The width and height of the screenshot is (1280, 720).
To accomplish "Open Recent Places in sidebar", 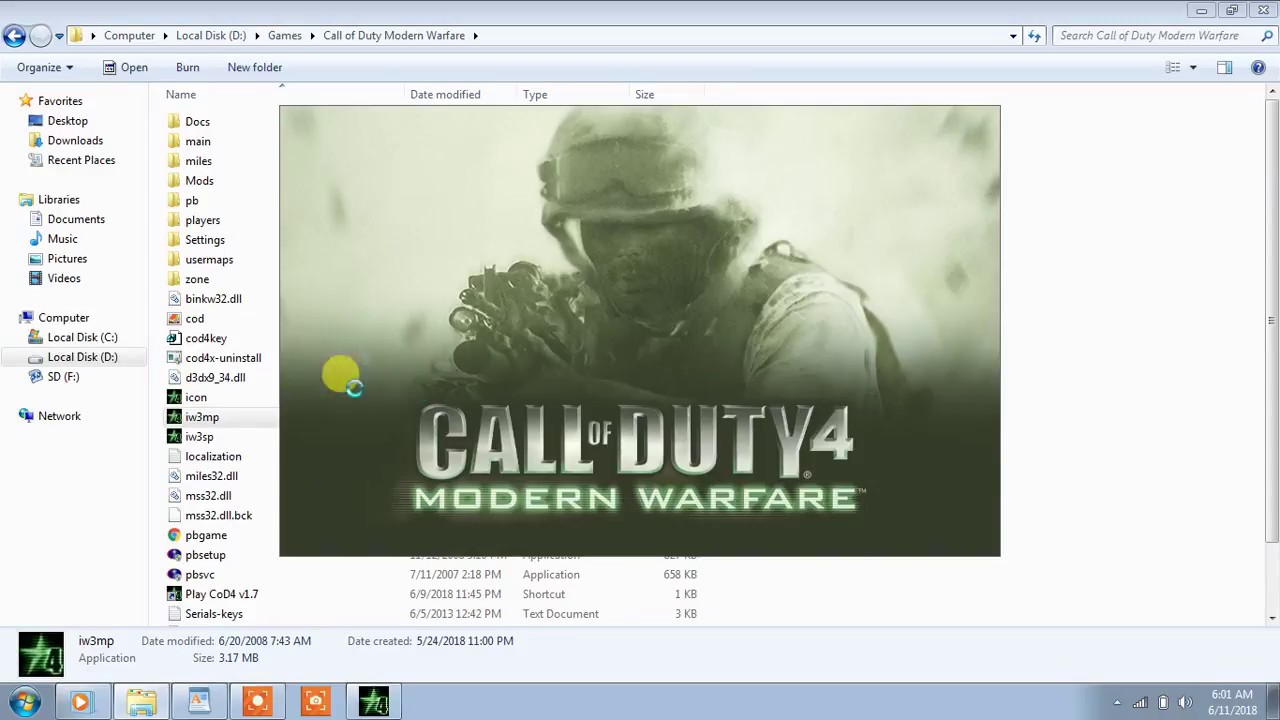I will [81, 160].
